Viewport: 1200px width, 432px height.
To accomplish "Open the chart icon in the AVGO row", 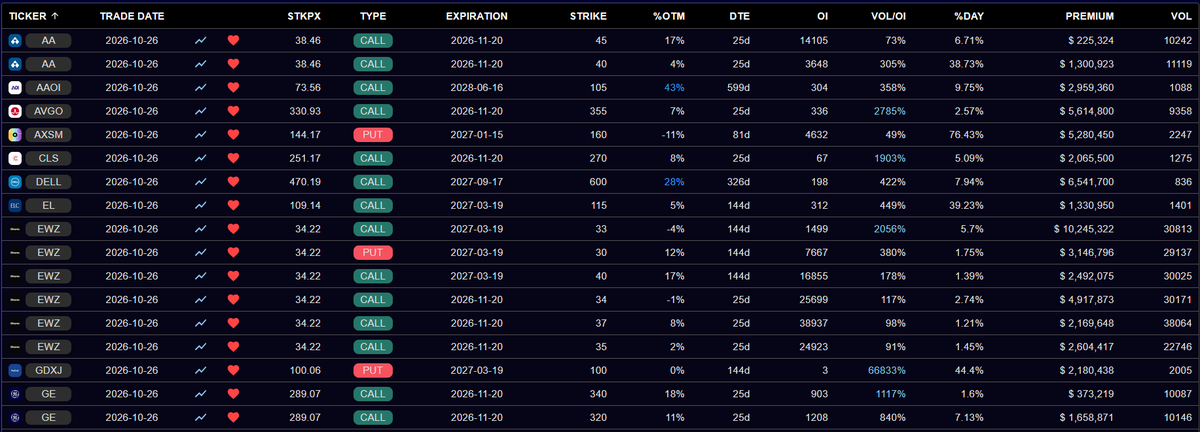I will [x=203, y=111].
